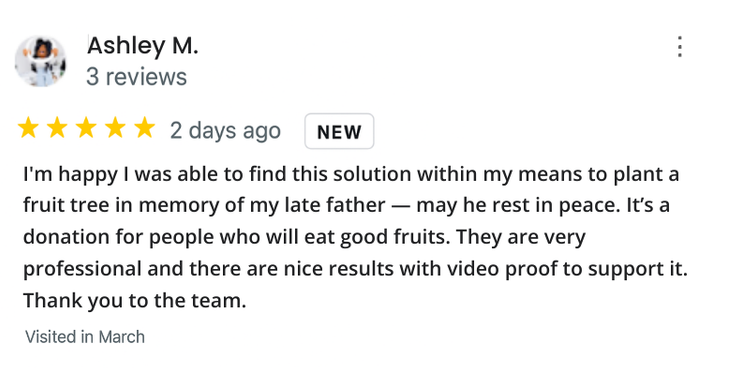Click the third yellow rating star
The image size is (742, 373).
tap(86, 128)
